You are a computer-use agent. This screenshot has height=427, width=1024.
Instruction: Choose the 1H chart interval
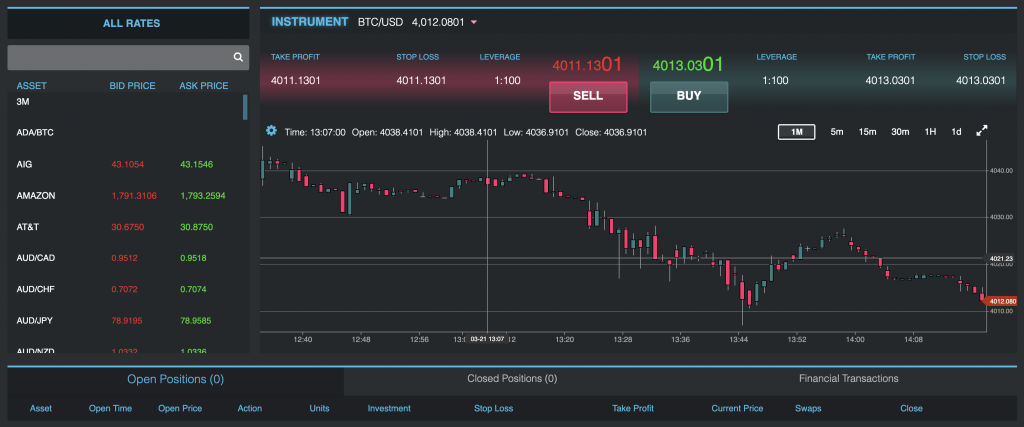pyautogui.click(x=930, y=132)
